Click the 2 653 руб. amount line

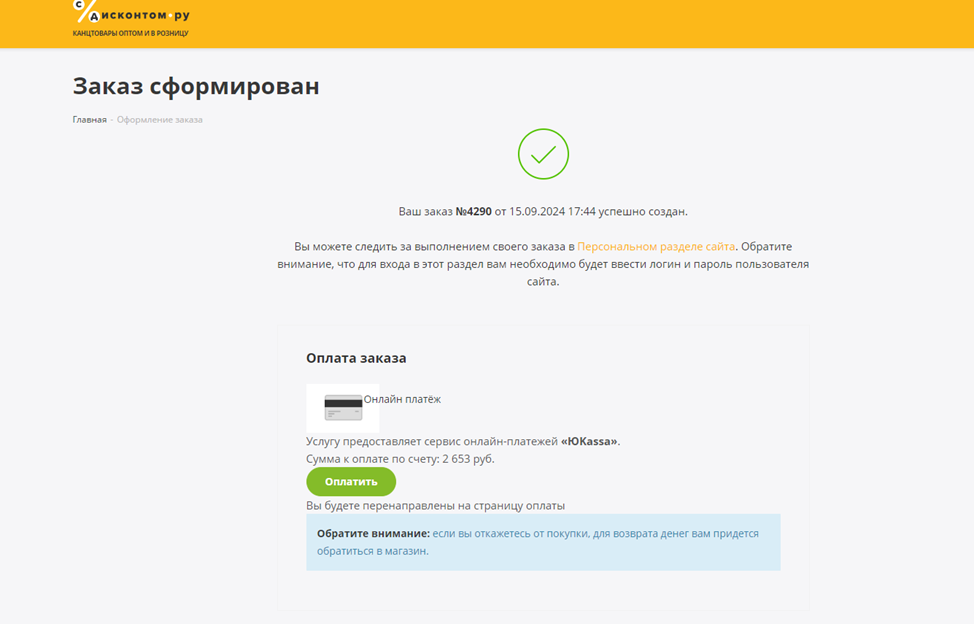(x=400, y=459)
